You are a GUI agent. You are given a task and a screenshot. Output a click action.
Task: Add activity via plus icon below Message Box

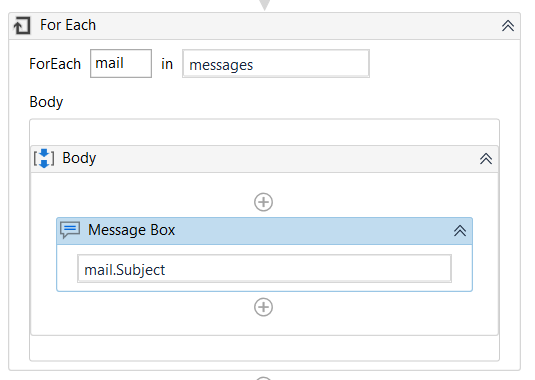click(x=263, y=307)
